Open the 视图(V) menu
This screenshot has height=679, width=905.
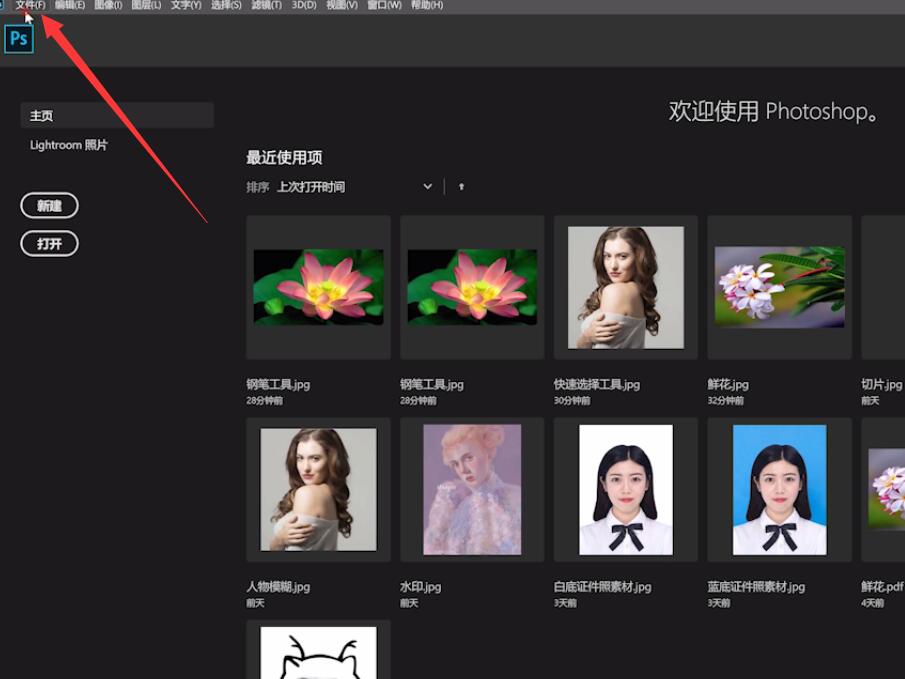(x=342, y=5)
